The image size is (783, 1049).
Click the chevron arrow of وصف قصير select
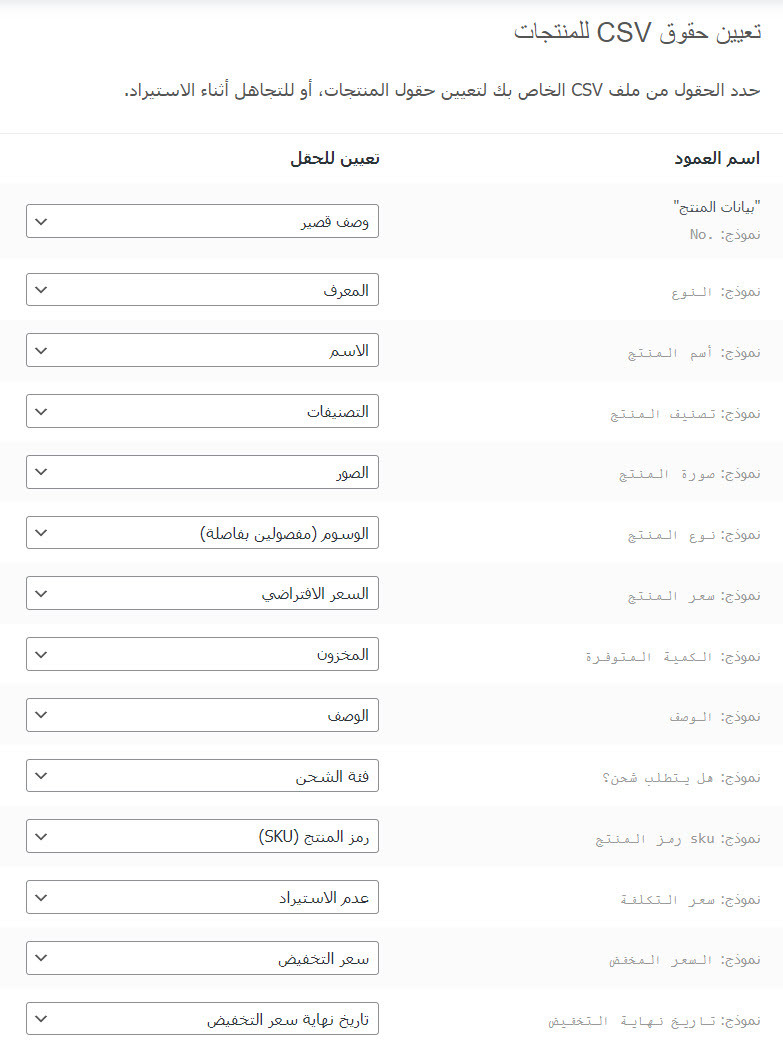pyautogui.click(x=41, y=221)
